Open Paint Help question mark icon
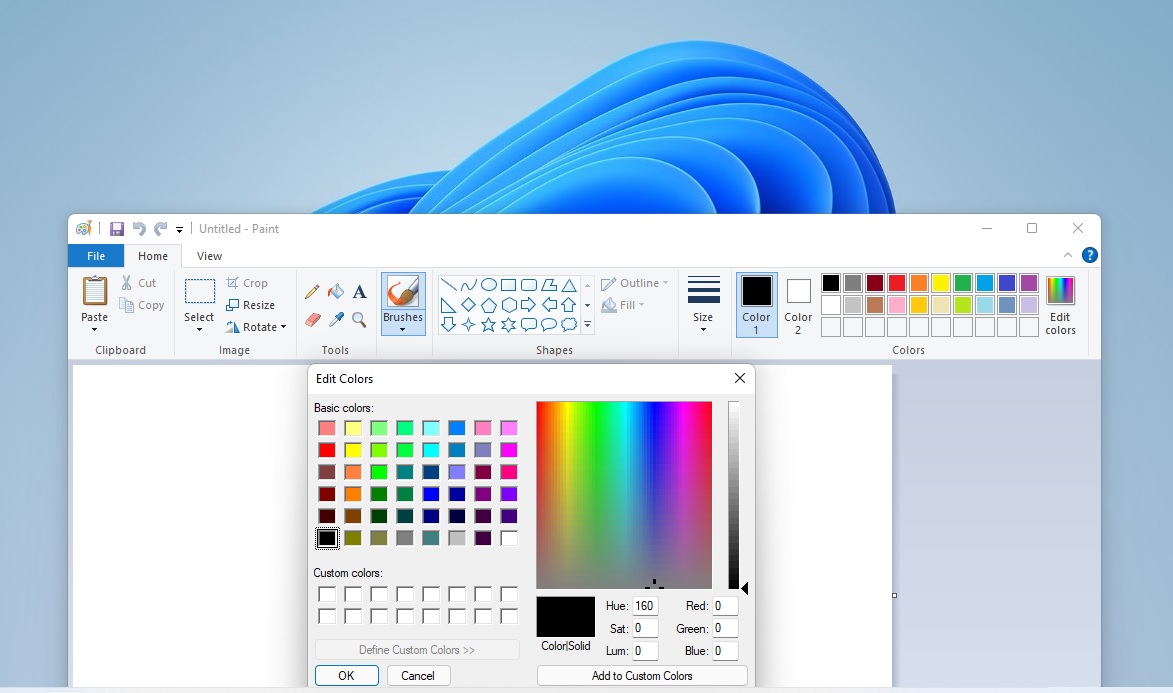1173x693 pixels. 1090,256
